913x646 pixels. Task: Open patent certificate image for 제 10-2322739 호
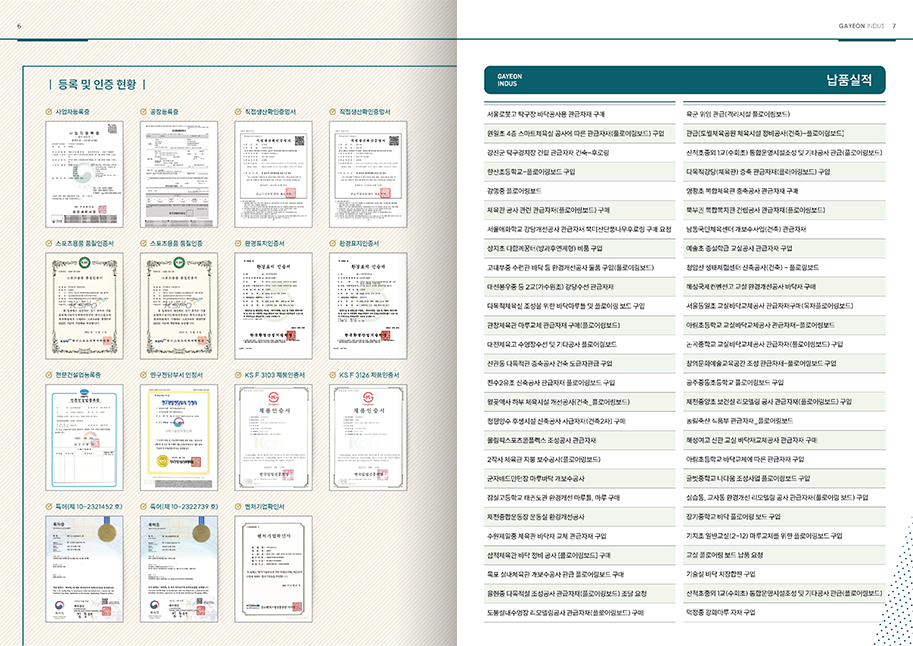(x=179, y=567)
